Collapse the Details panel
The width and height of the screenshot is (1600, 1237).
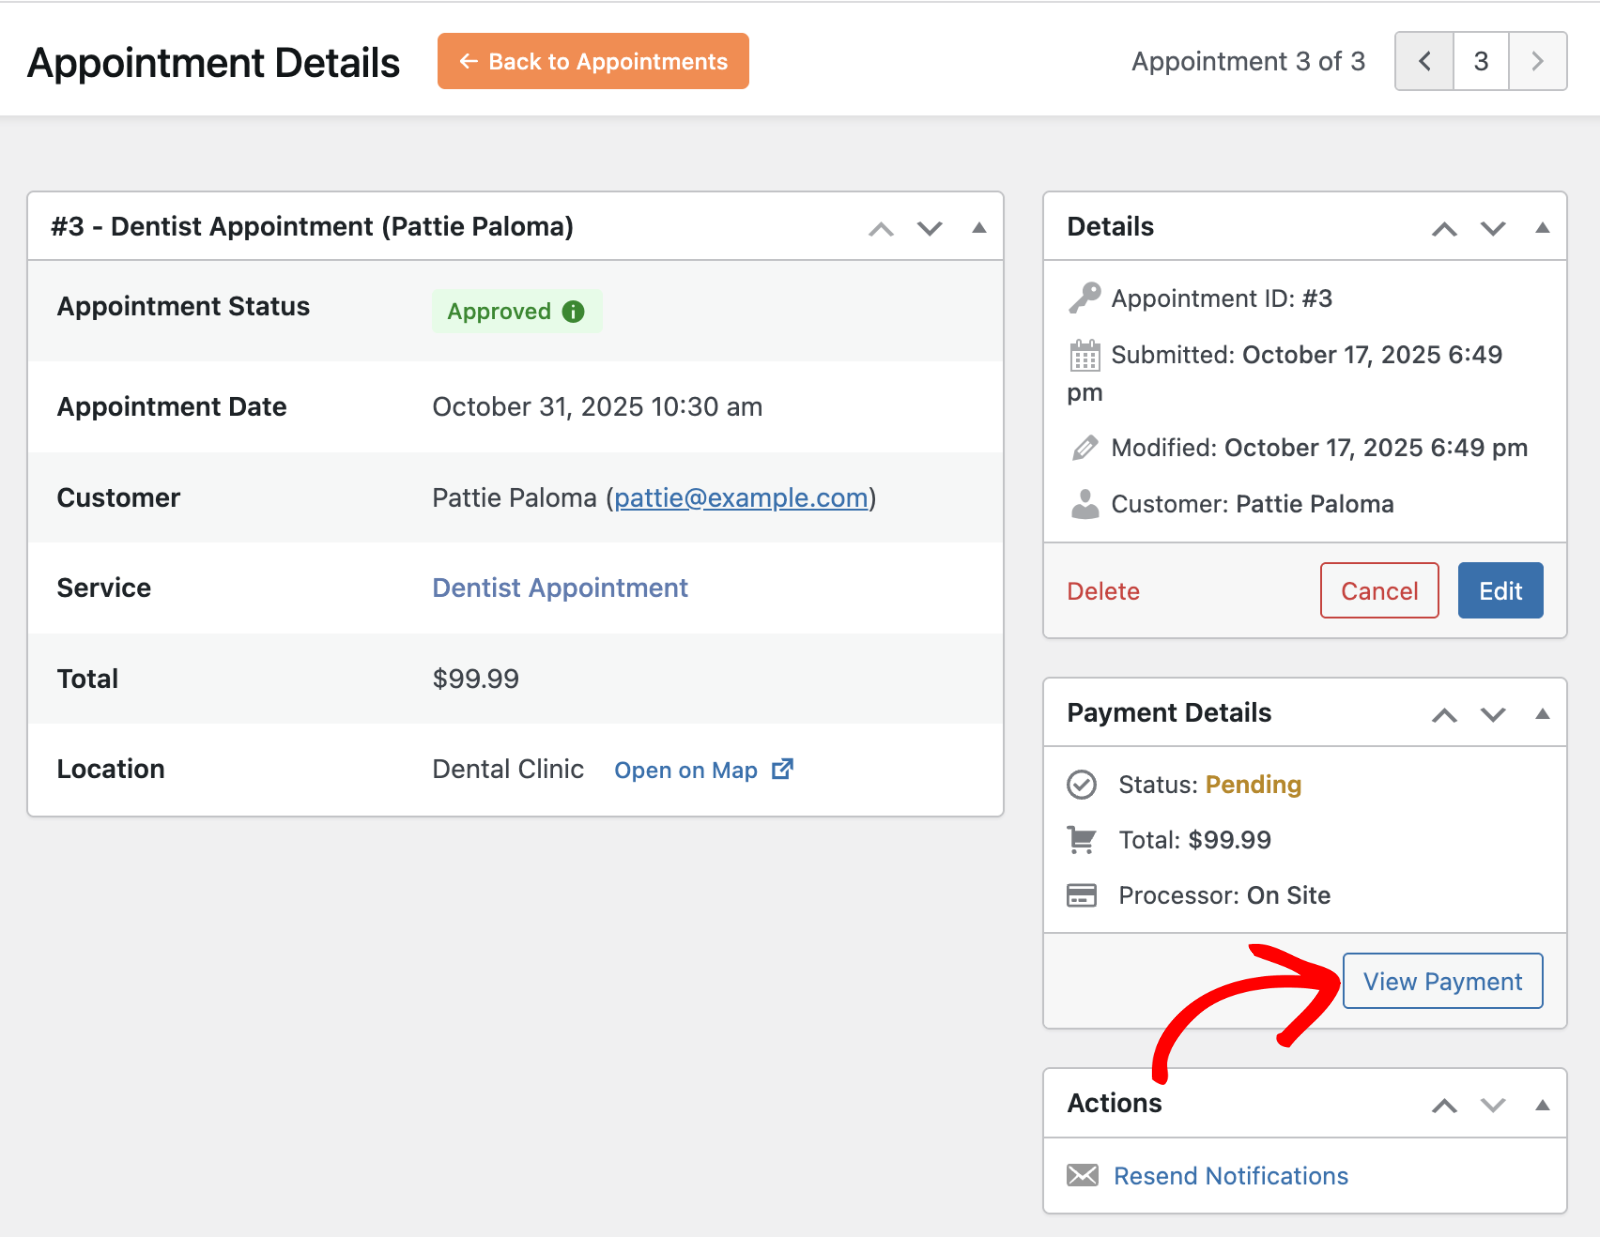click(1541, 227)
